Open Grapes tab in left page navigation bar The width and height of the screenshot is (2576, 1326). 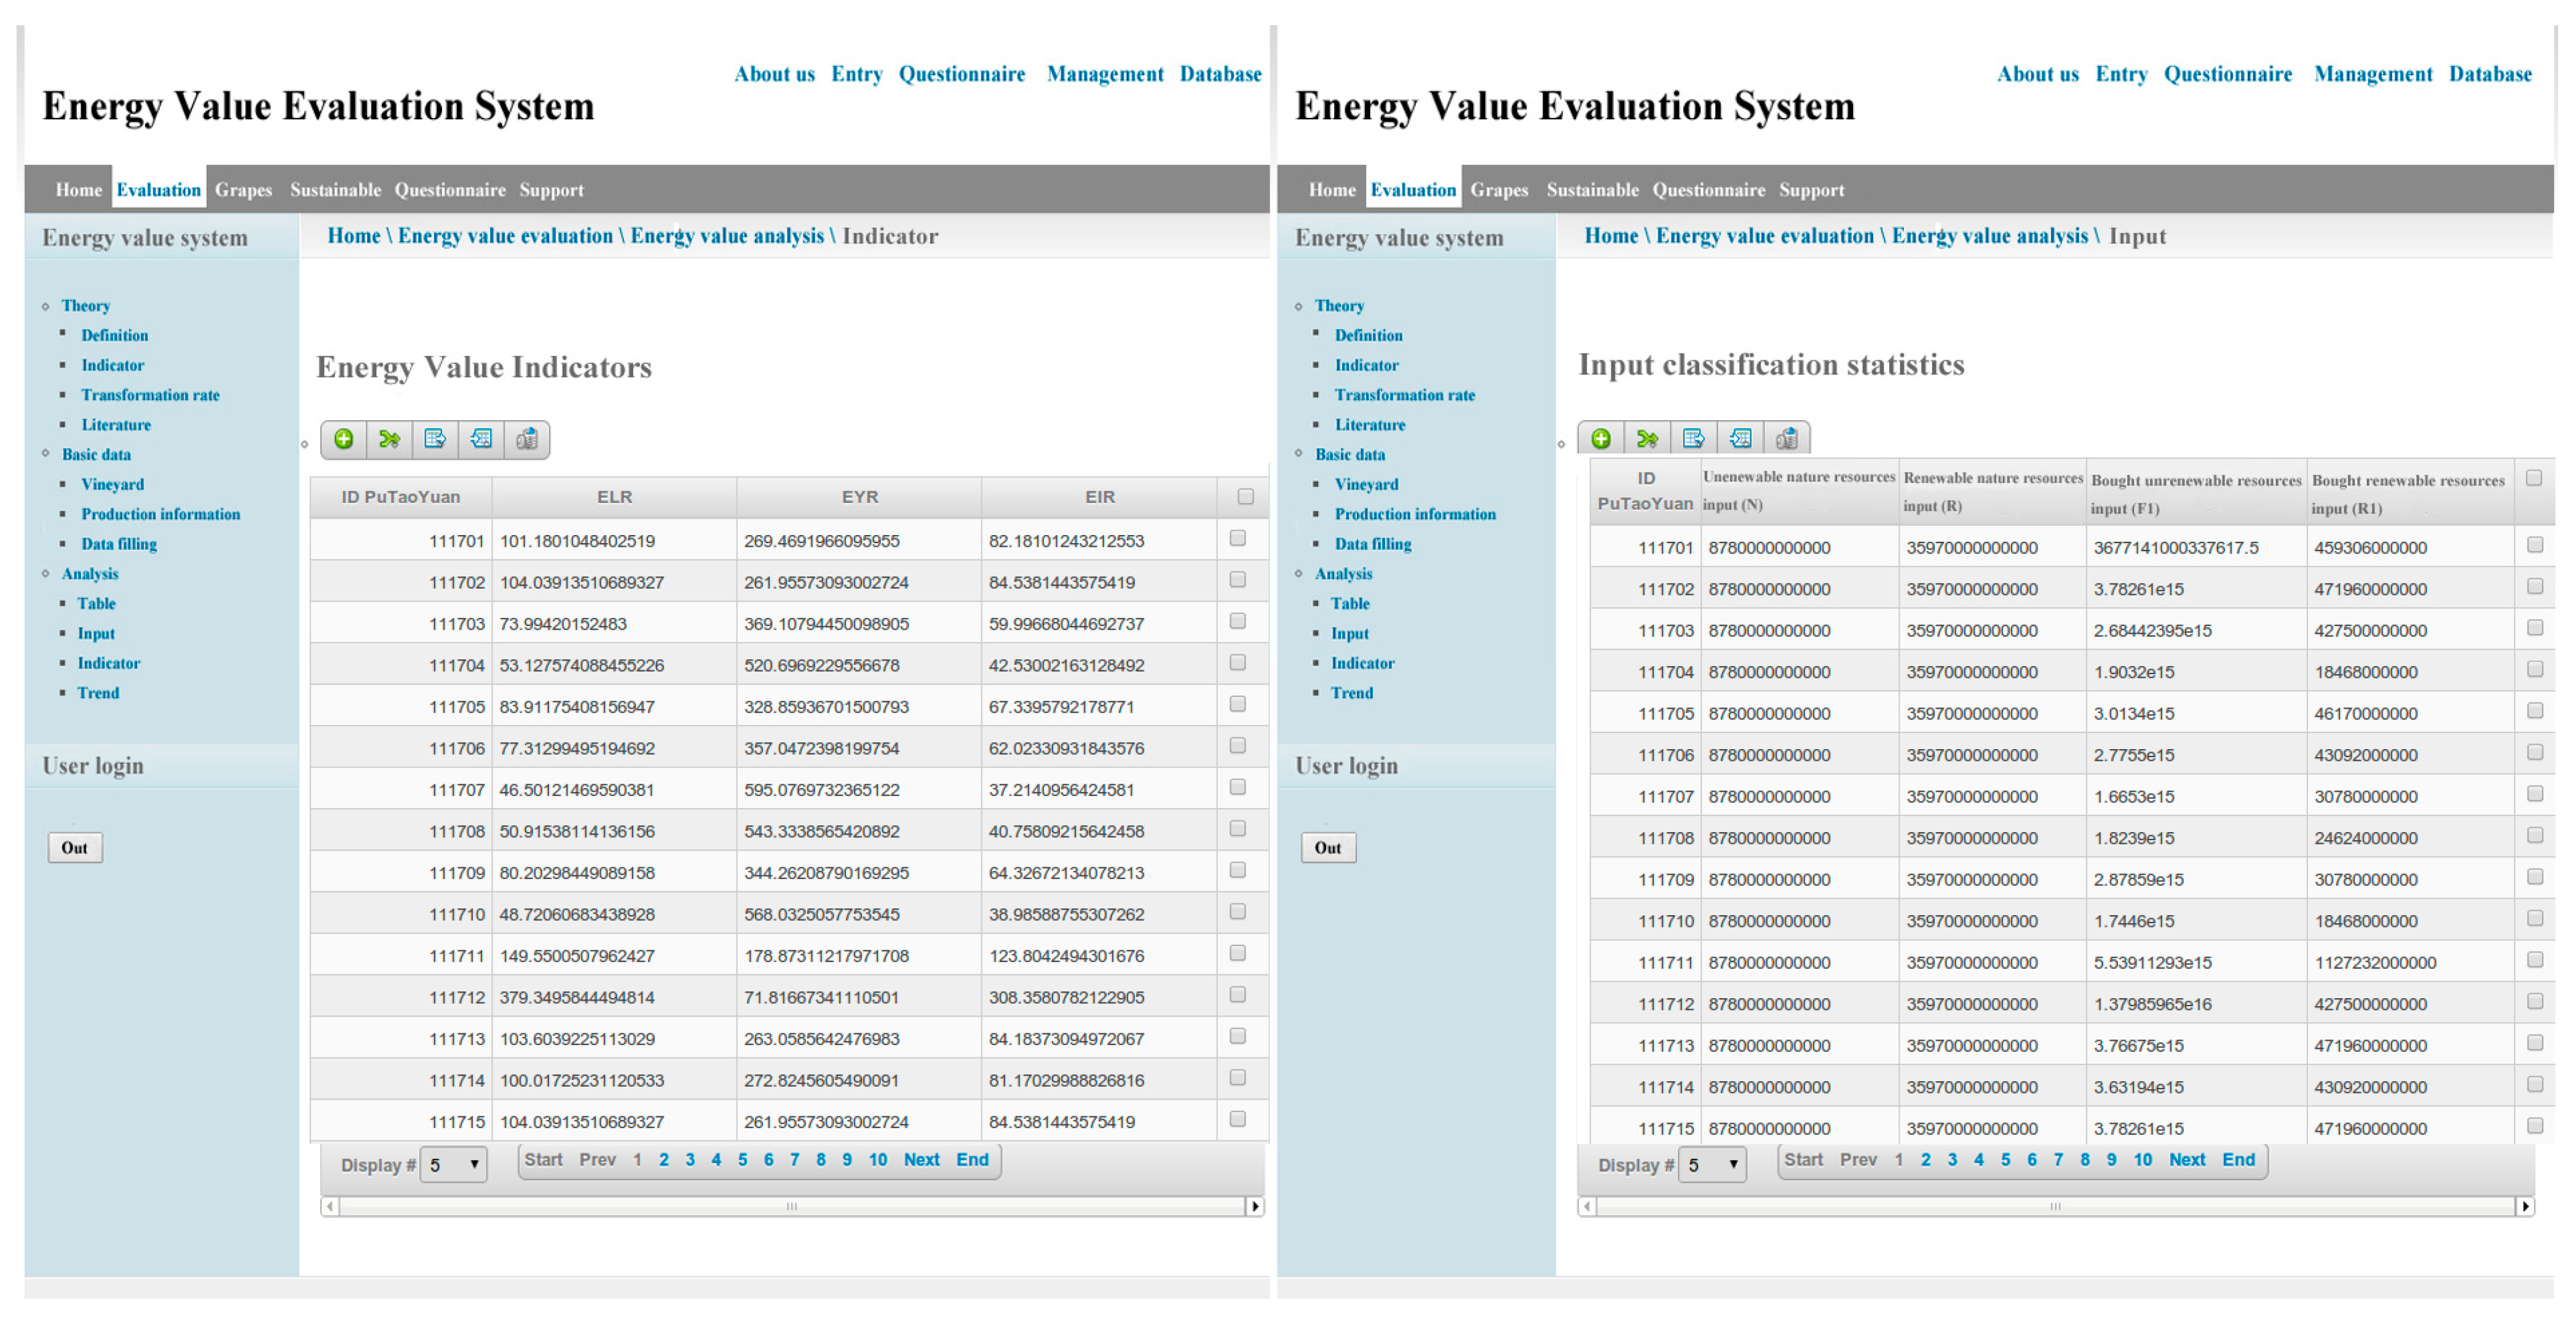coord(243,190)
